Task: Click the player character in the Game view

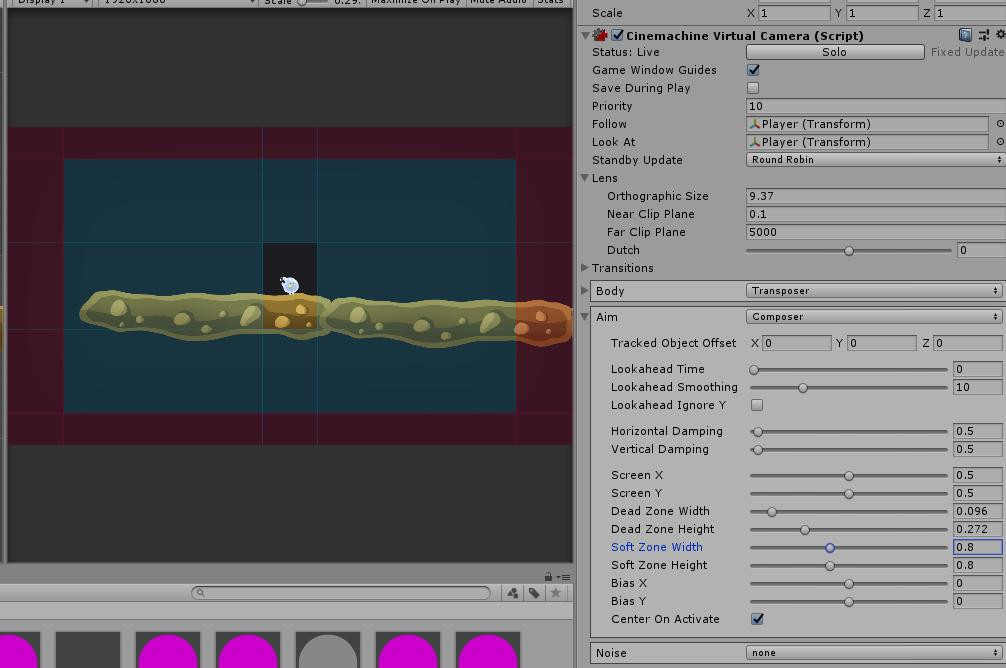Action: 289,284
